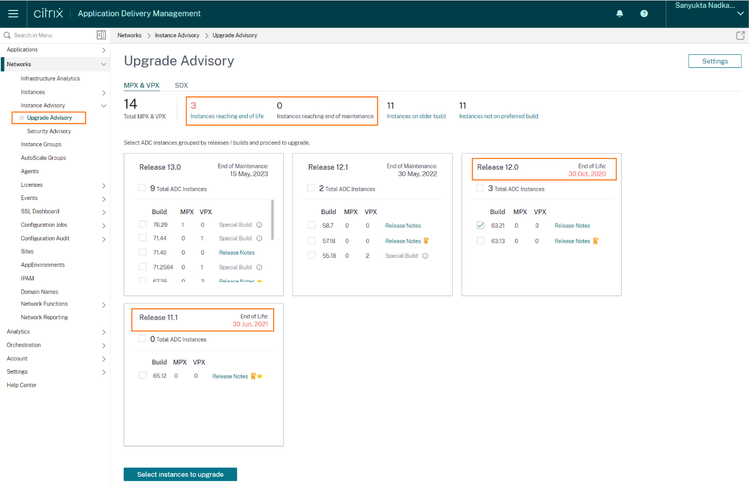Expand the Instances submenu chevron
The image size is (750, 491).
(104, 93)
